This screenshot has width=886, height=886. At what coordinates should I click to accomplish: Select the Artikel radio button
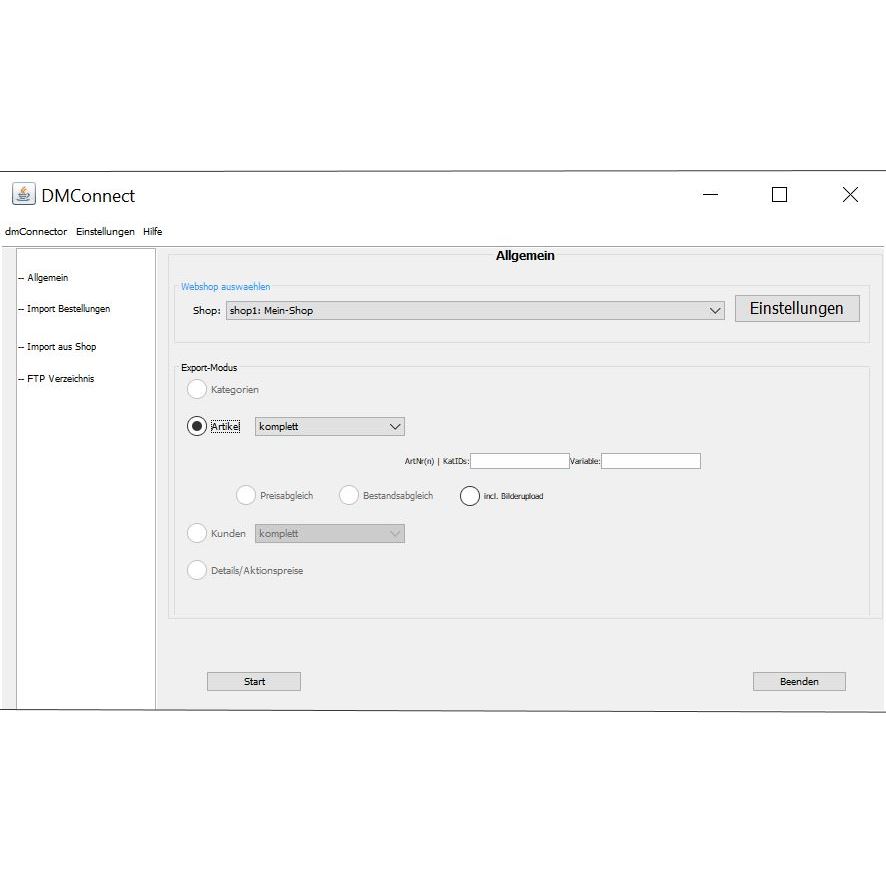197,427
